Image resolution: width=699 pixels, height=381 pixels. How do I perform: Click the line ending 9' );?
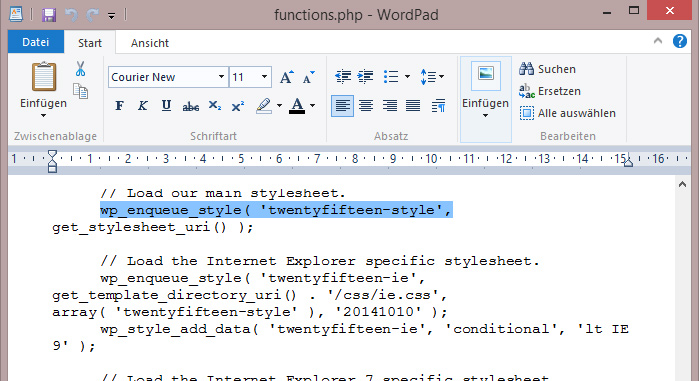click(74, 346)
